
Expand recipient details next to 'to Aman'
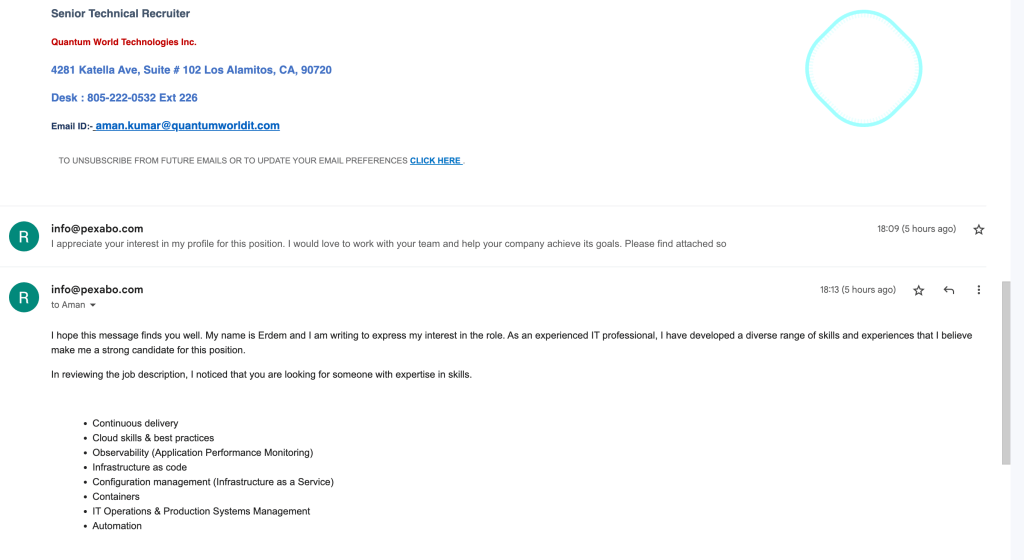point(93,305)
